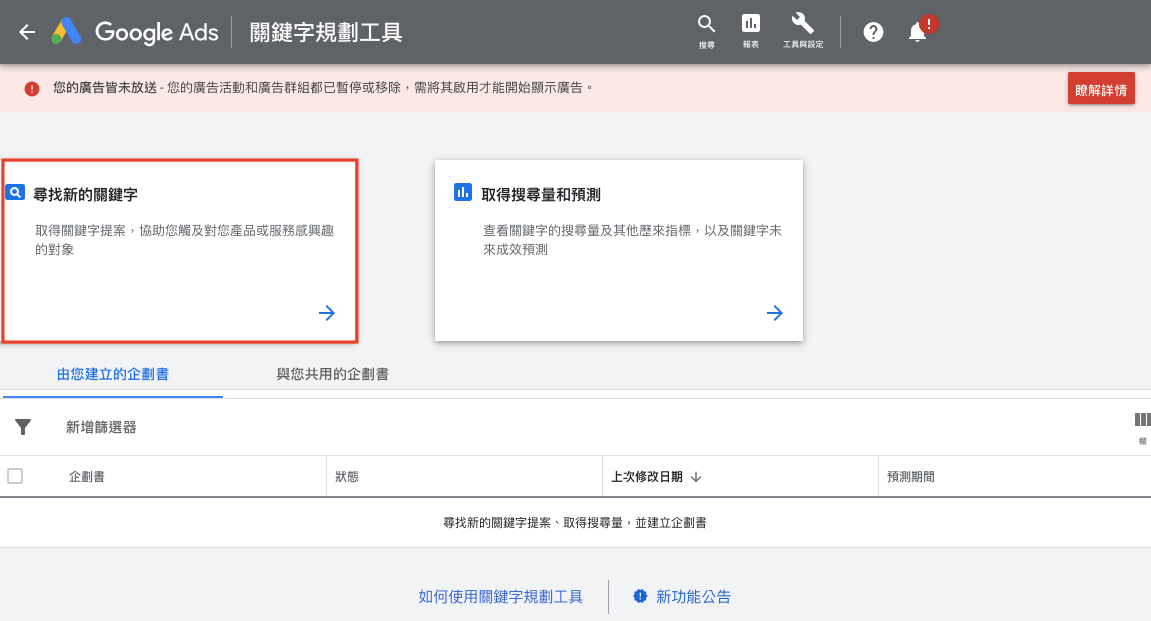Click the Google Ads logo

click(136, 32)
